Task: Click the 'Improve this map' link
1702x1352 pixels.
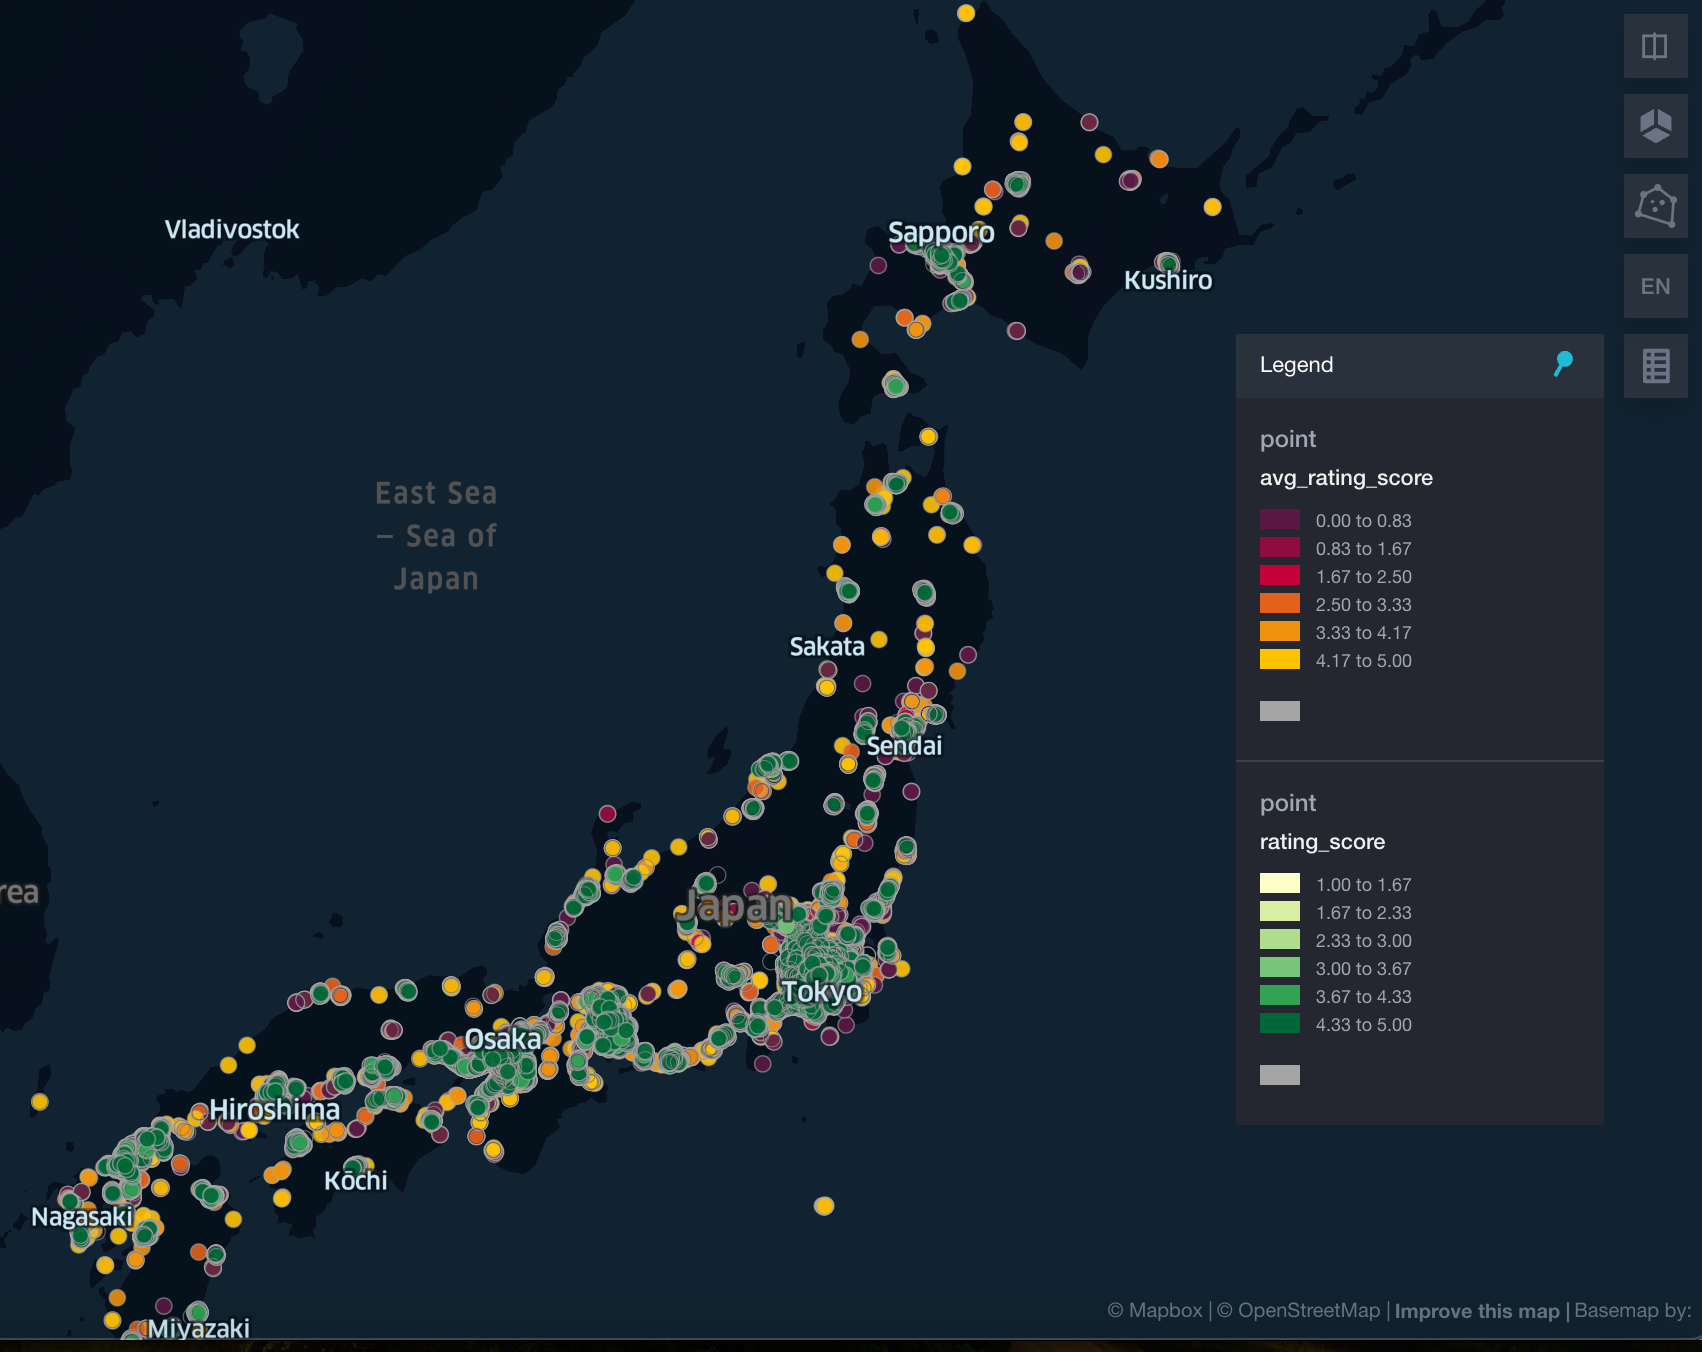Action: click(x=1476, y=1311)
